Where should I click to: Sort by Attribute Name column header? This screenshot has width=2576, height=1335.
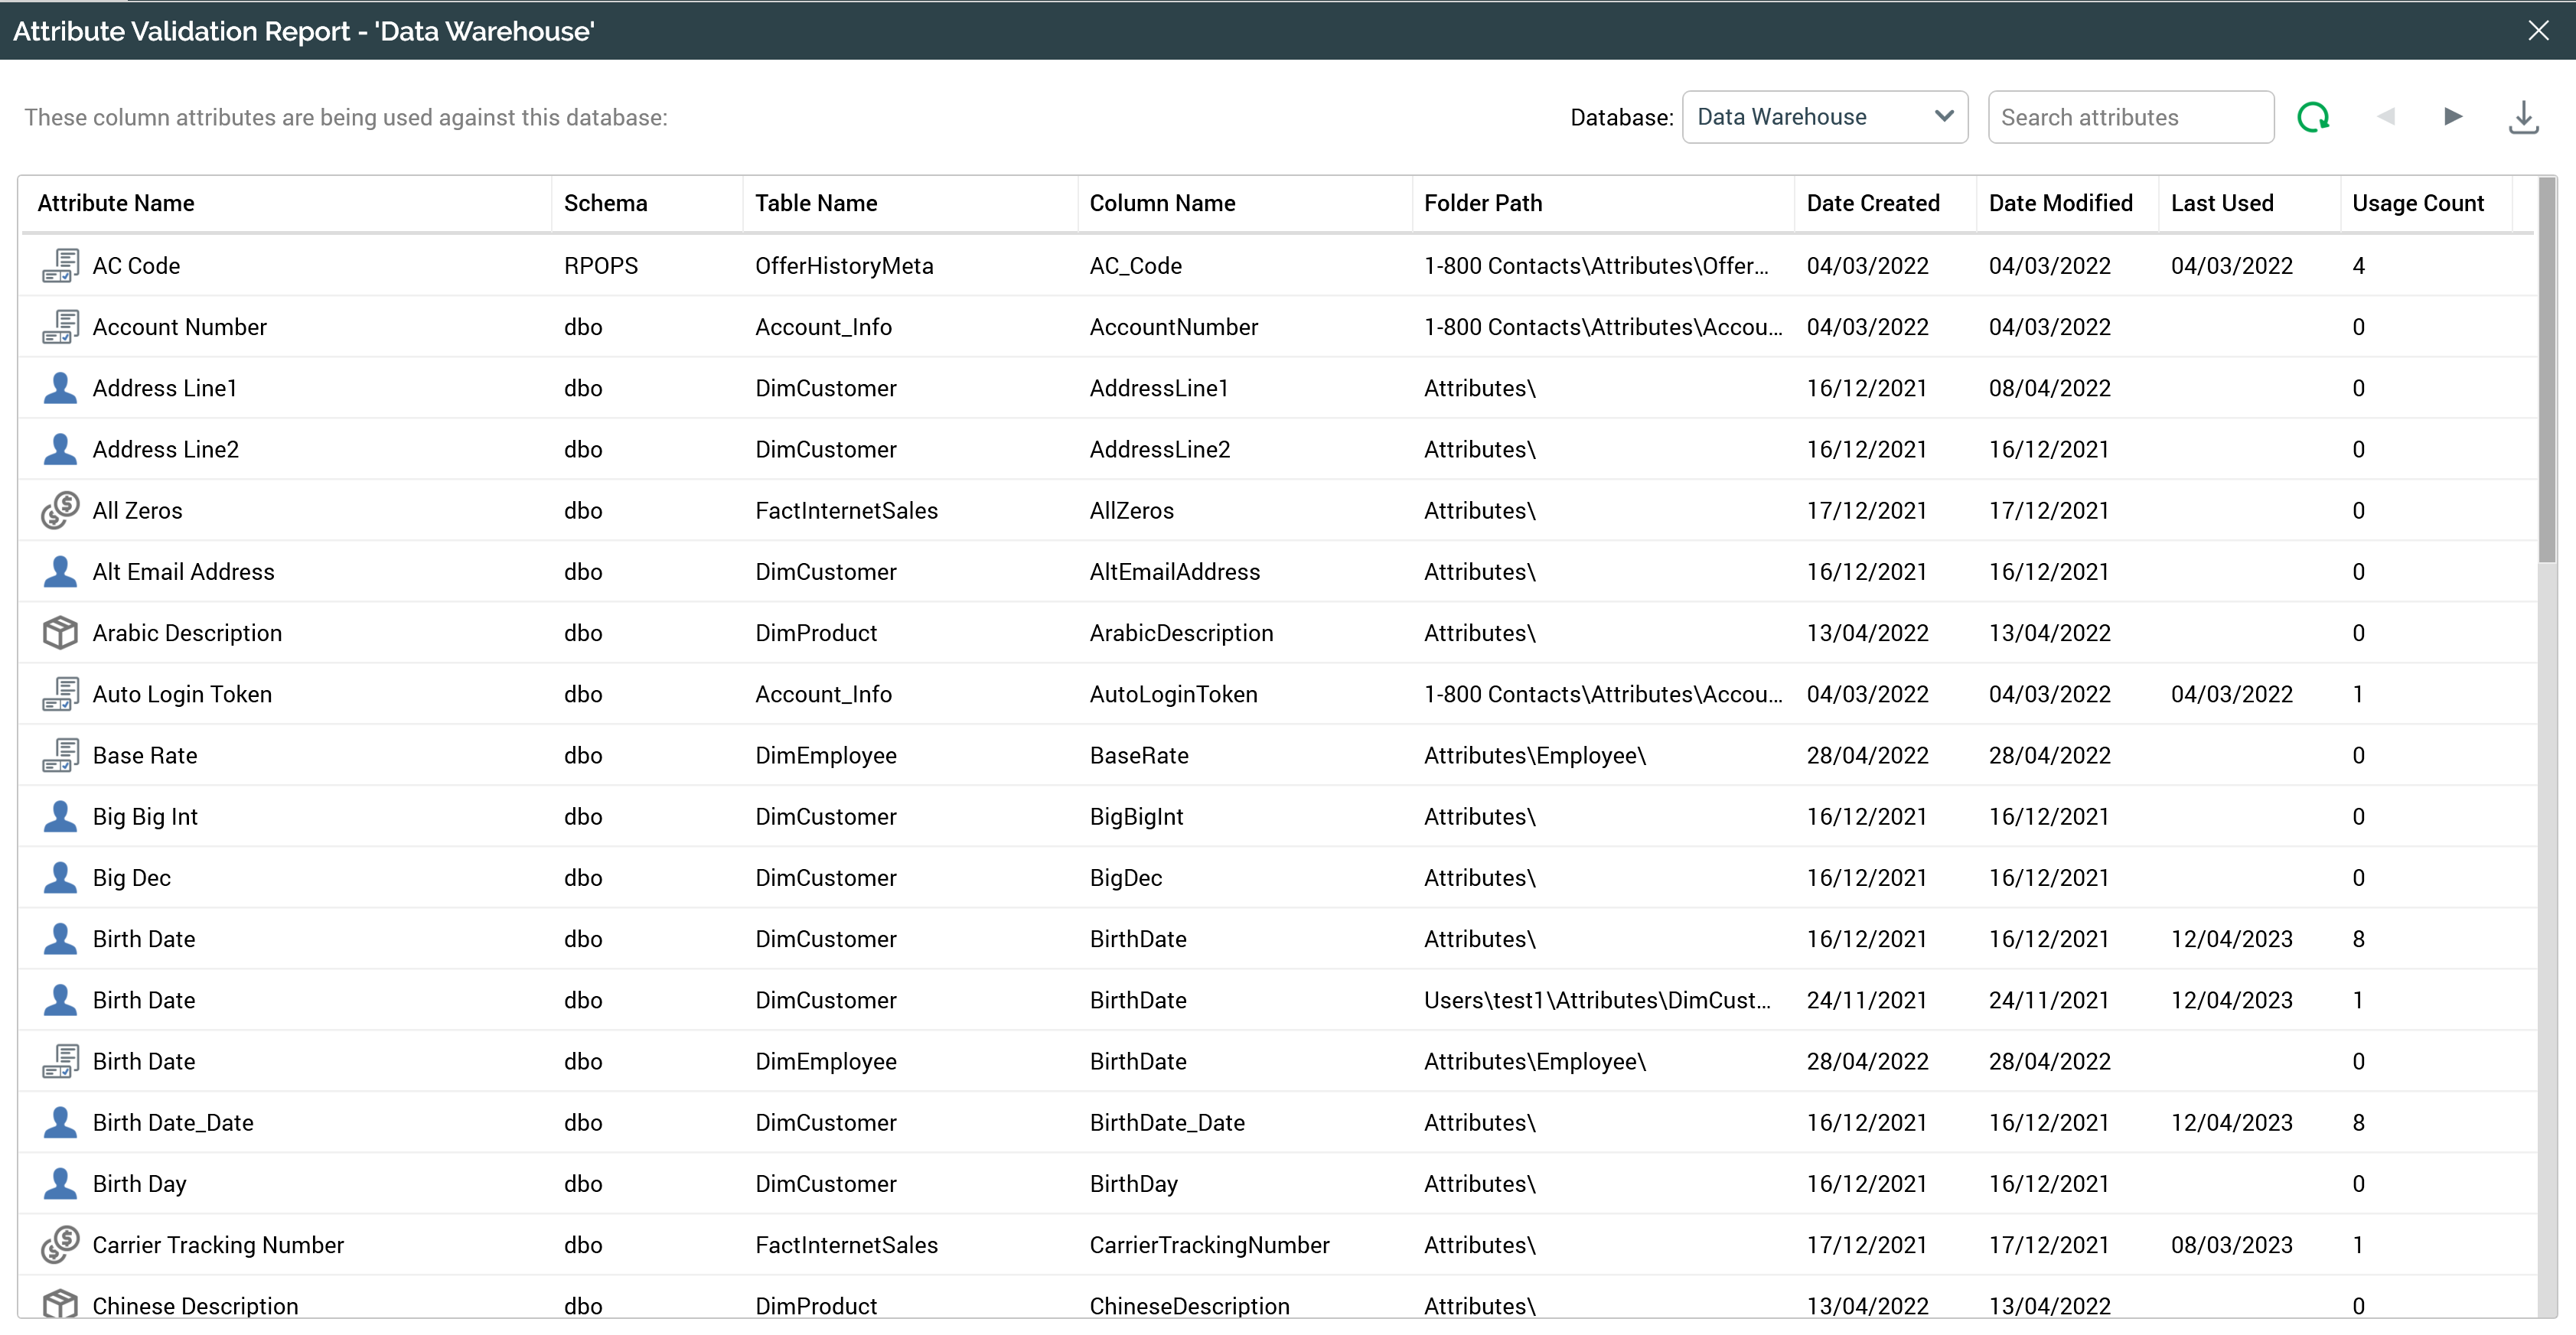[116, 203]
